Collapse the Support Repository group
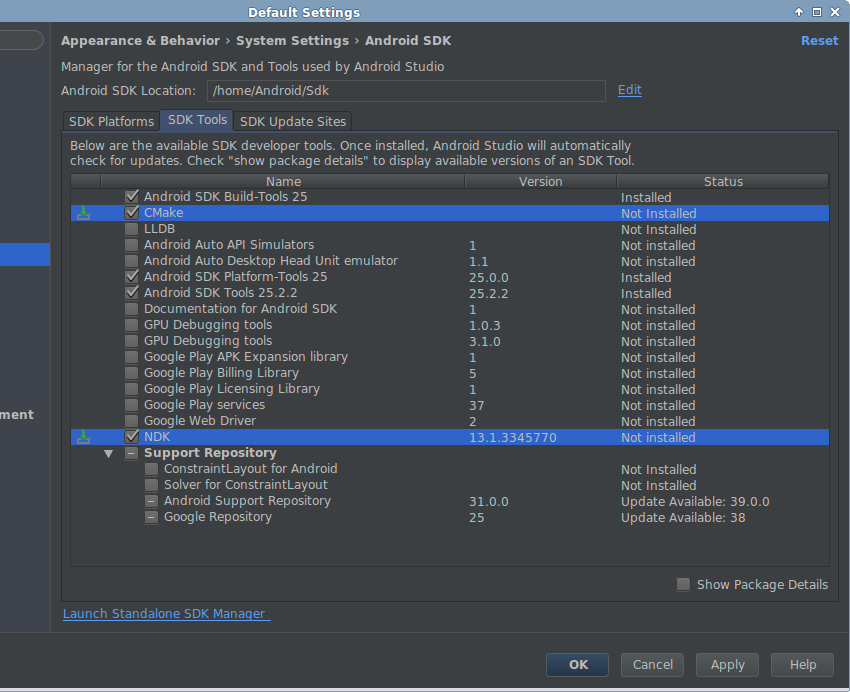This screenshot has width=850, height=692. (109, 454)
